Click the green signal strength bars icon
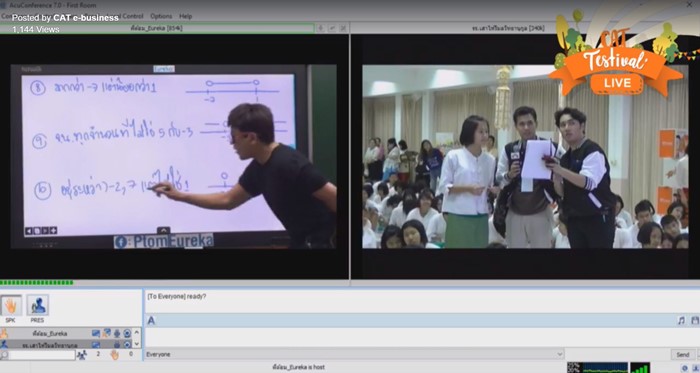The width and height of the screenshot is (700, 373). click(x=640, y=368)
